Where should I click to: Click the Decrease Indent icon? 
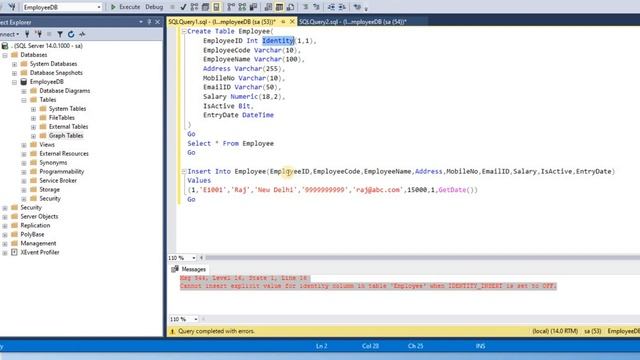pyautogui.click(x=331, y=7)
